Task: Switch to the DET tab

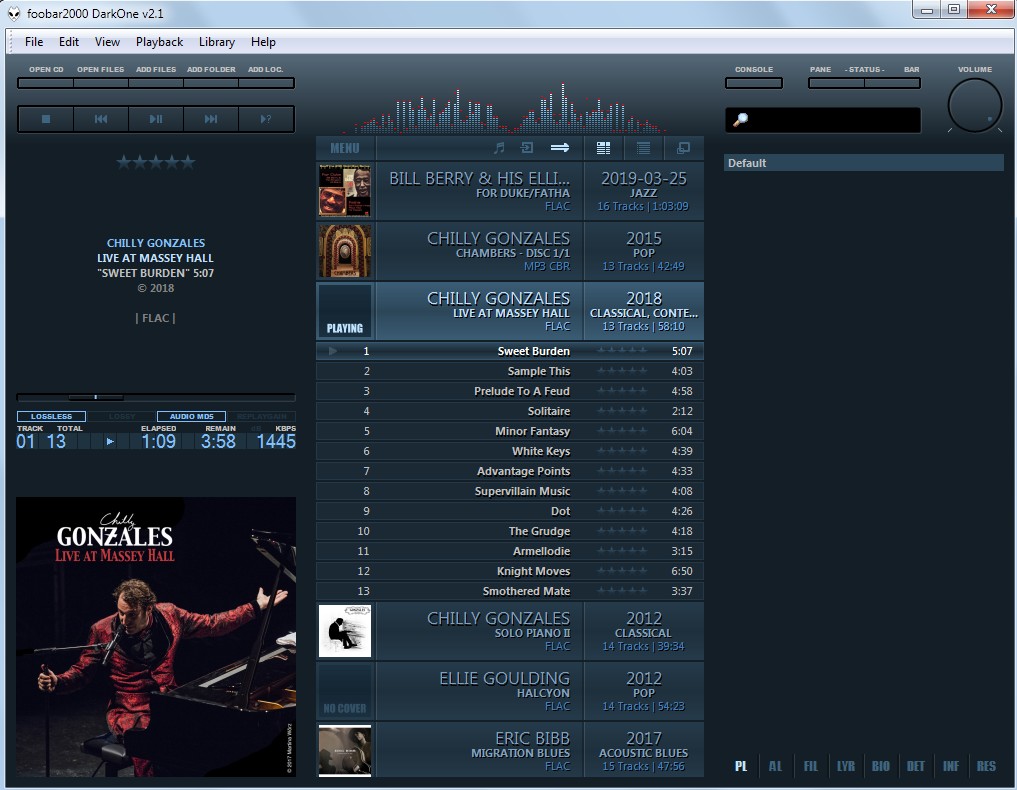Action: click(916, 766)
